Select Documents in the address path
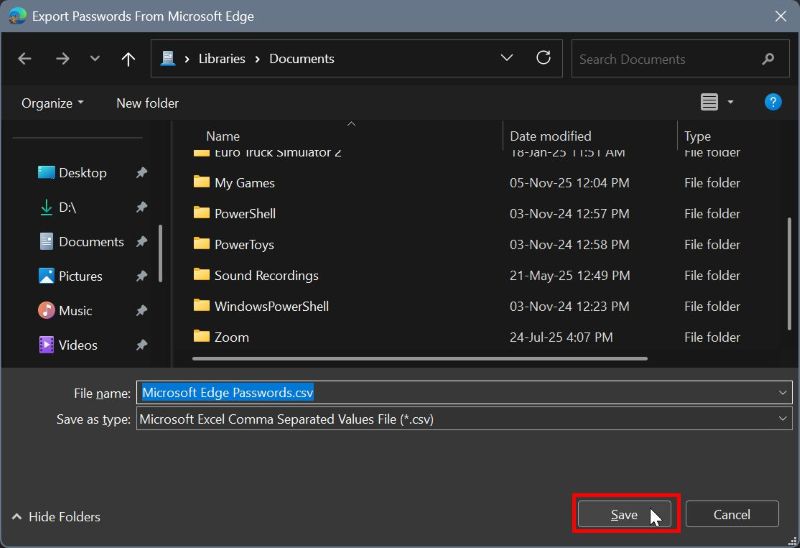 tap(302, 59)
